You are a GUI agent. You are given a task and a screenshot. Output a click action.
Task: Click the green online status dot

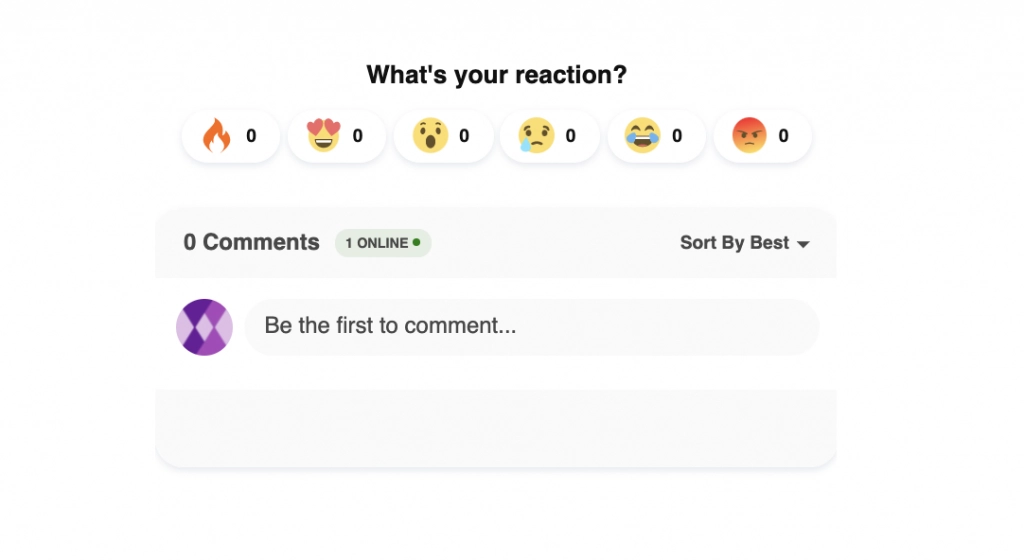click(417, 242)
